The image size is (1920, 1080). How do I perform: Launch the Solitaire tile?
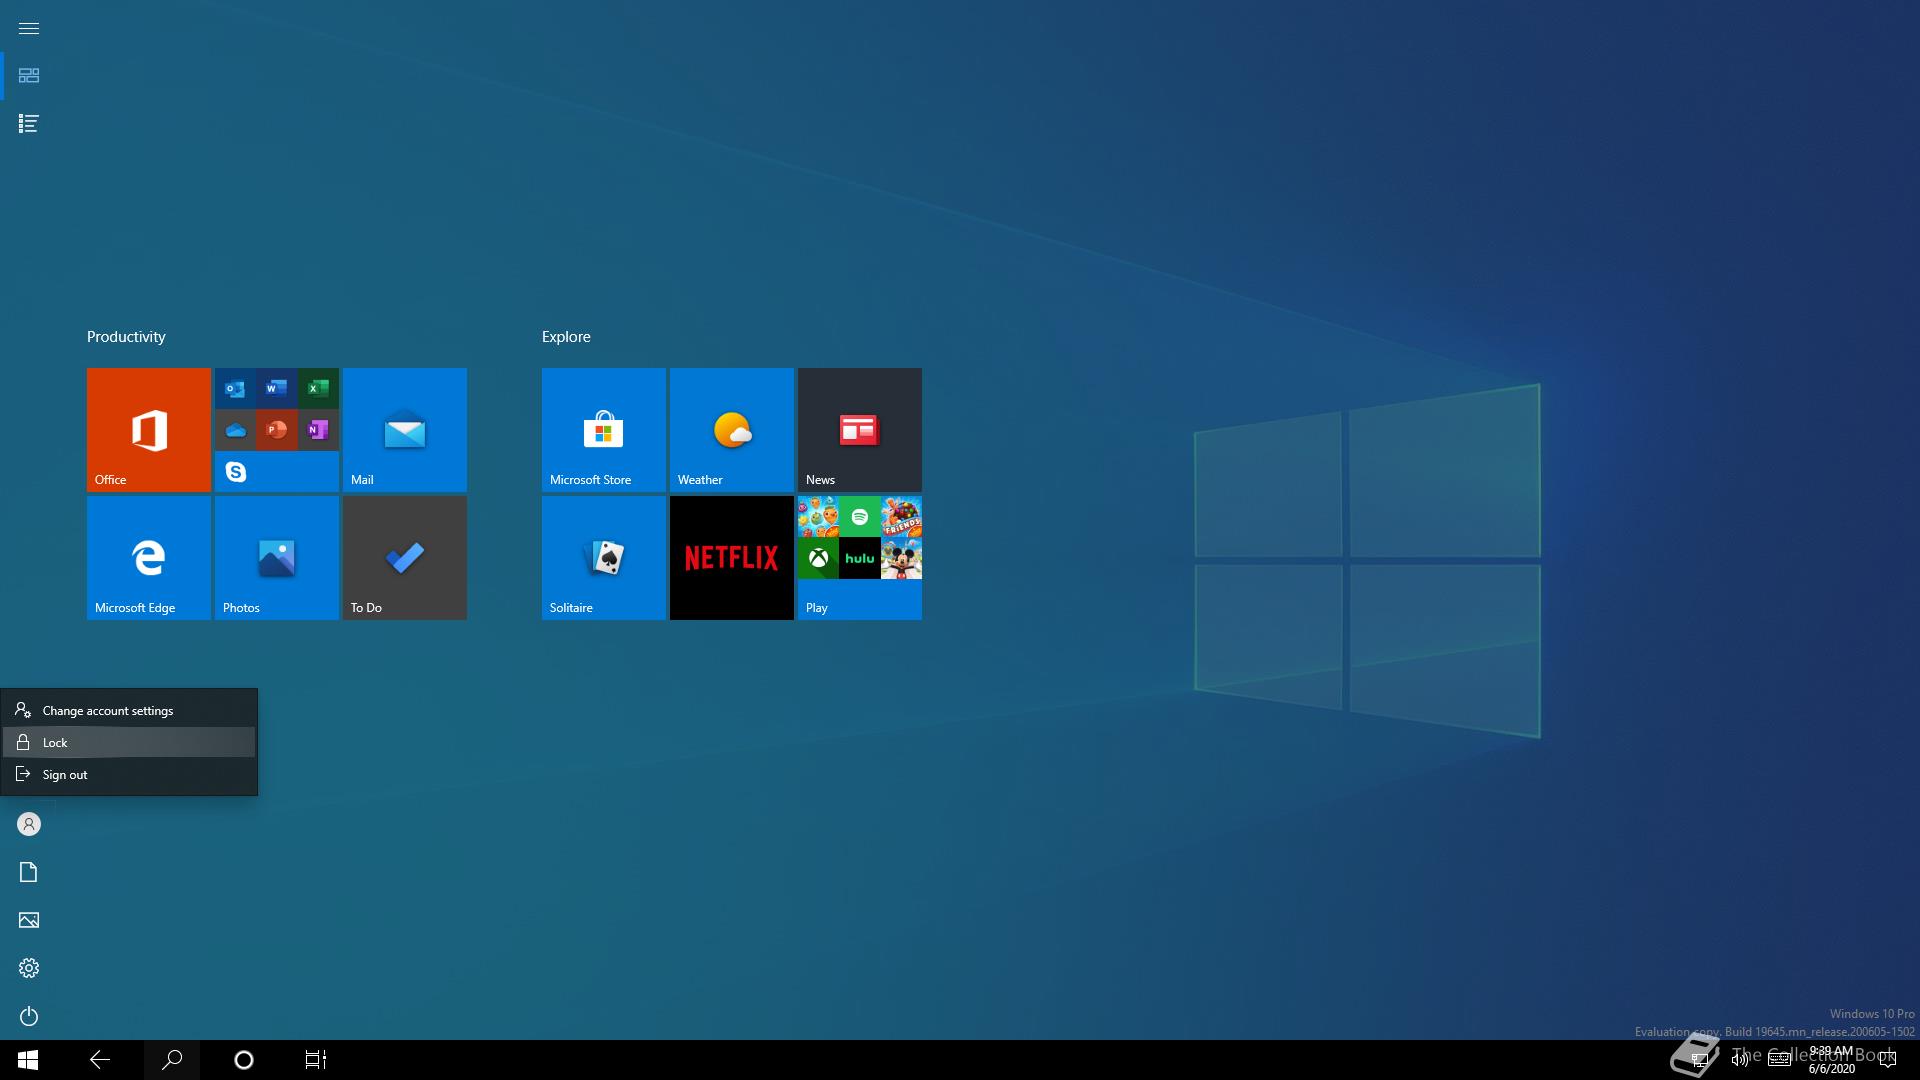604,558
